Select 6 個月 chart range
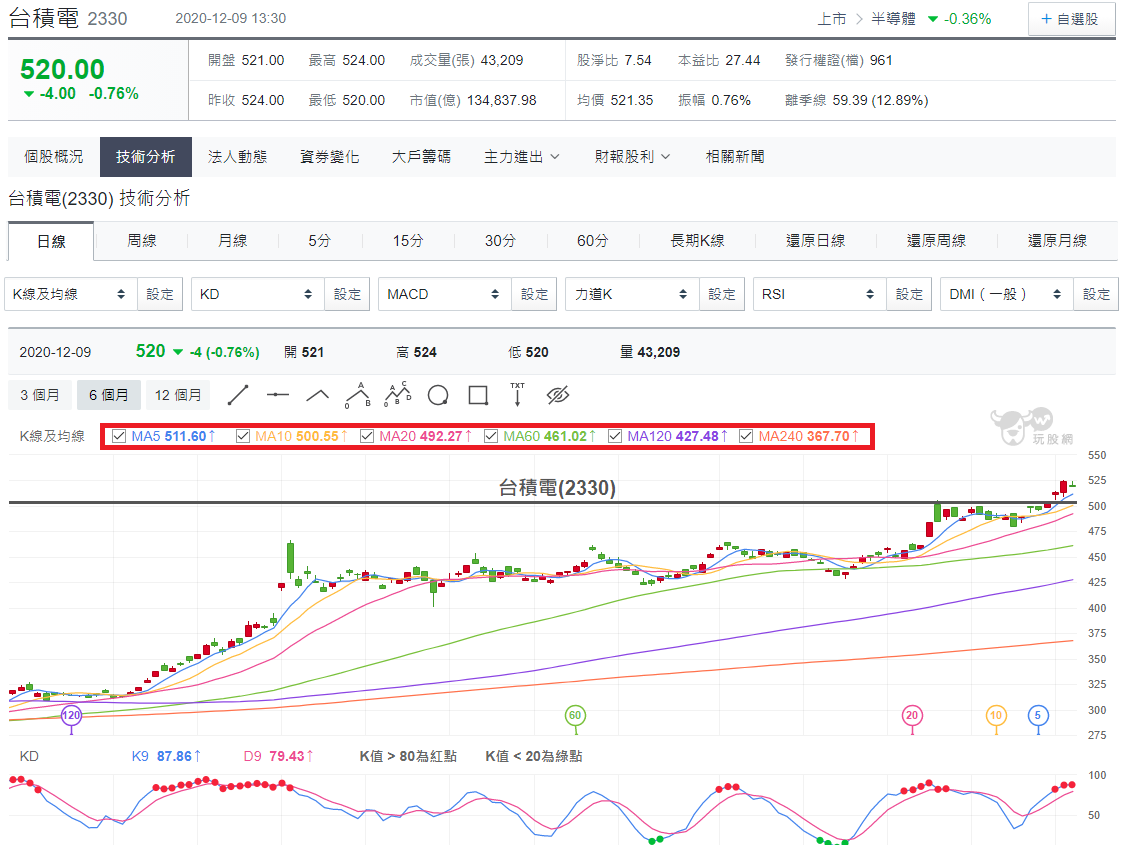This screenshot has width=1127, height=845. pos(109,395)
